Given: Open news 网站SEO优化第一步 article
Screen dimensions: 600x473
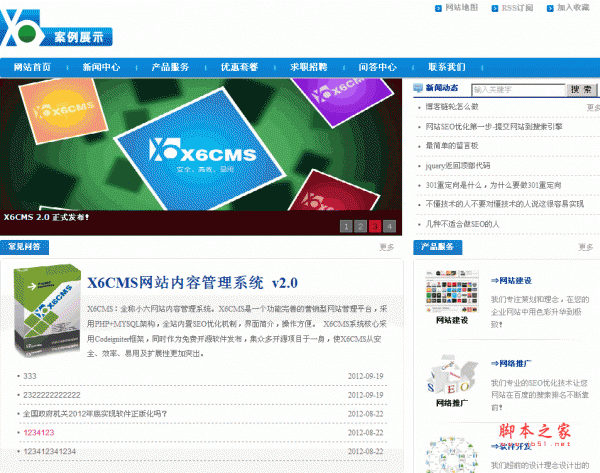Looking at the screenshot, I should tap(494, 127).
